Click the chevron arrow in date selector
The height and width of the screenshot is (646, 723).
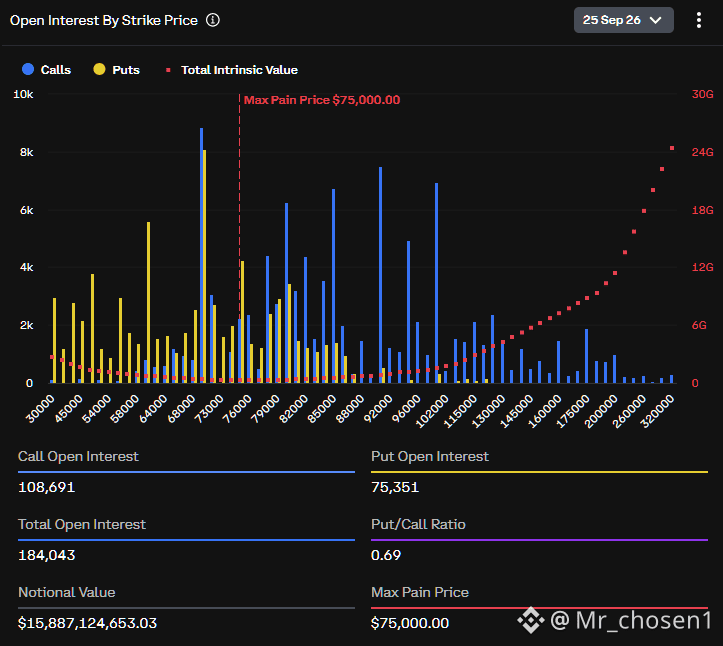(655, 20)
